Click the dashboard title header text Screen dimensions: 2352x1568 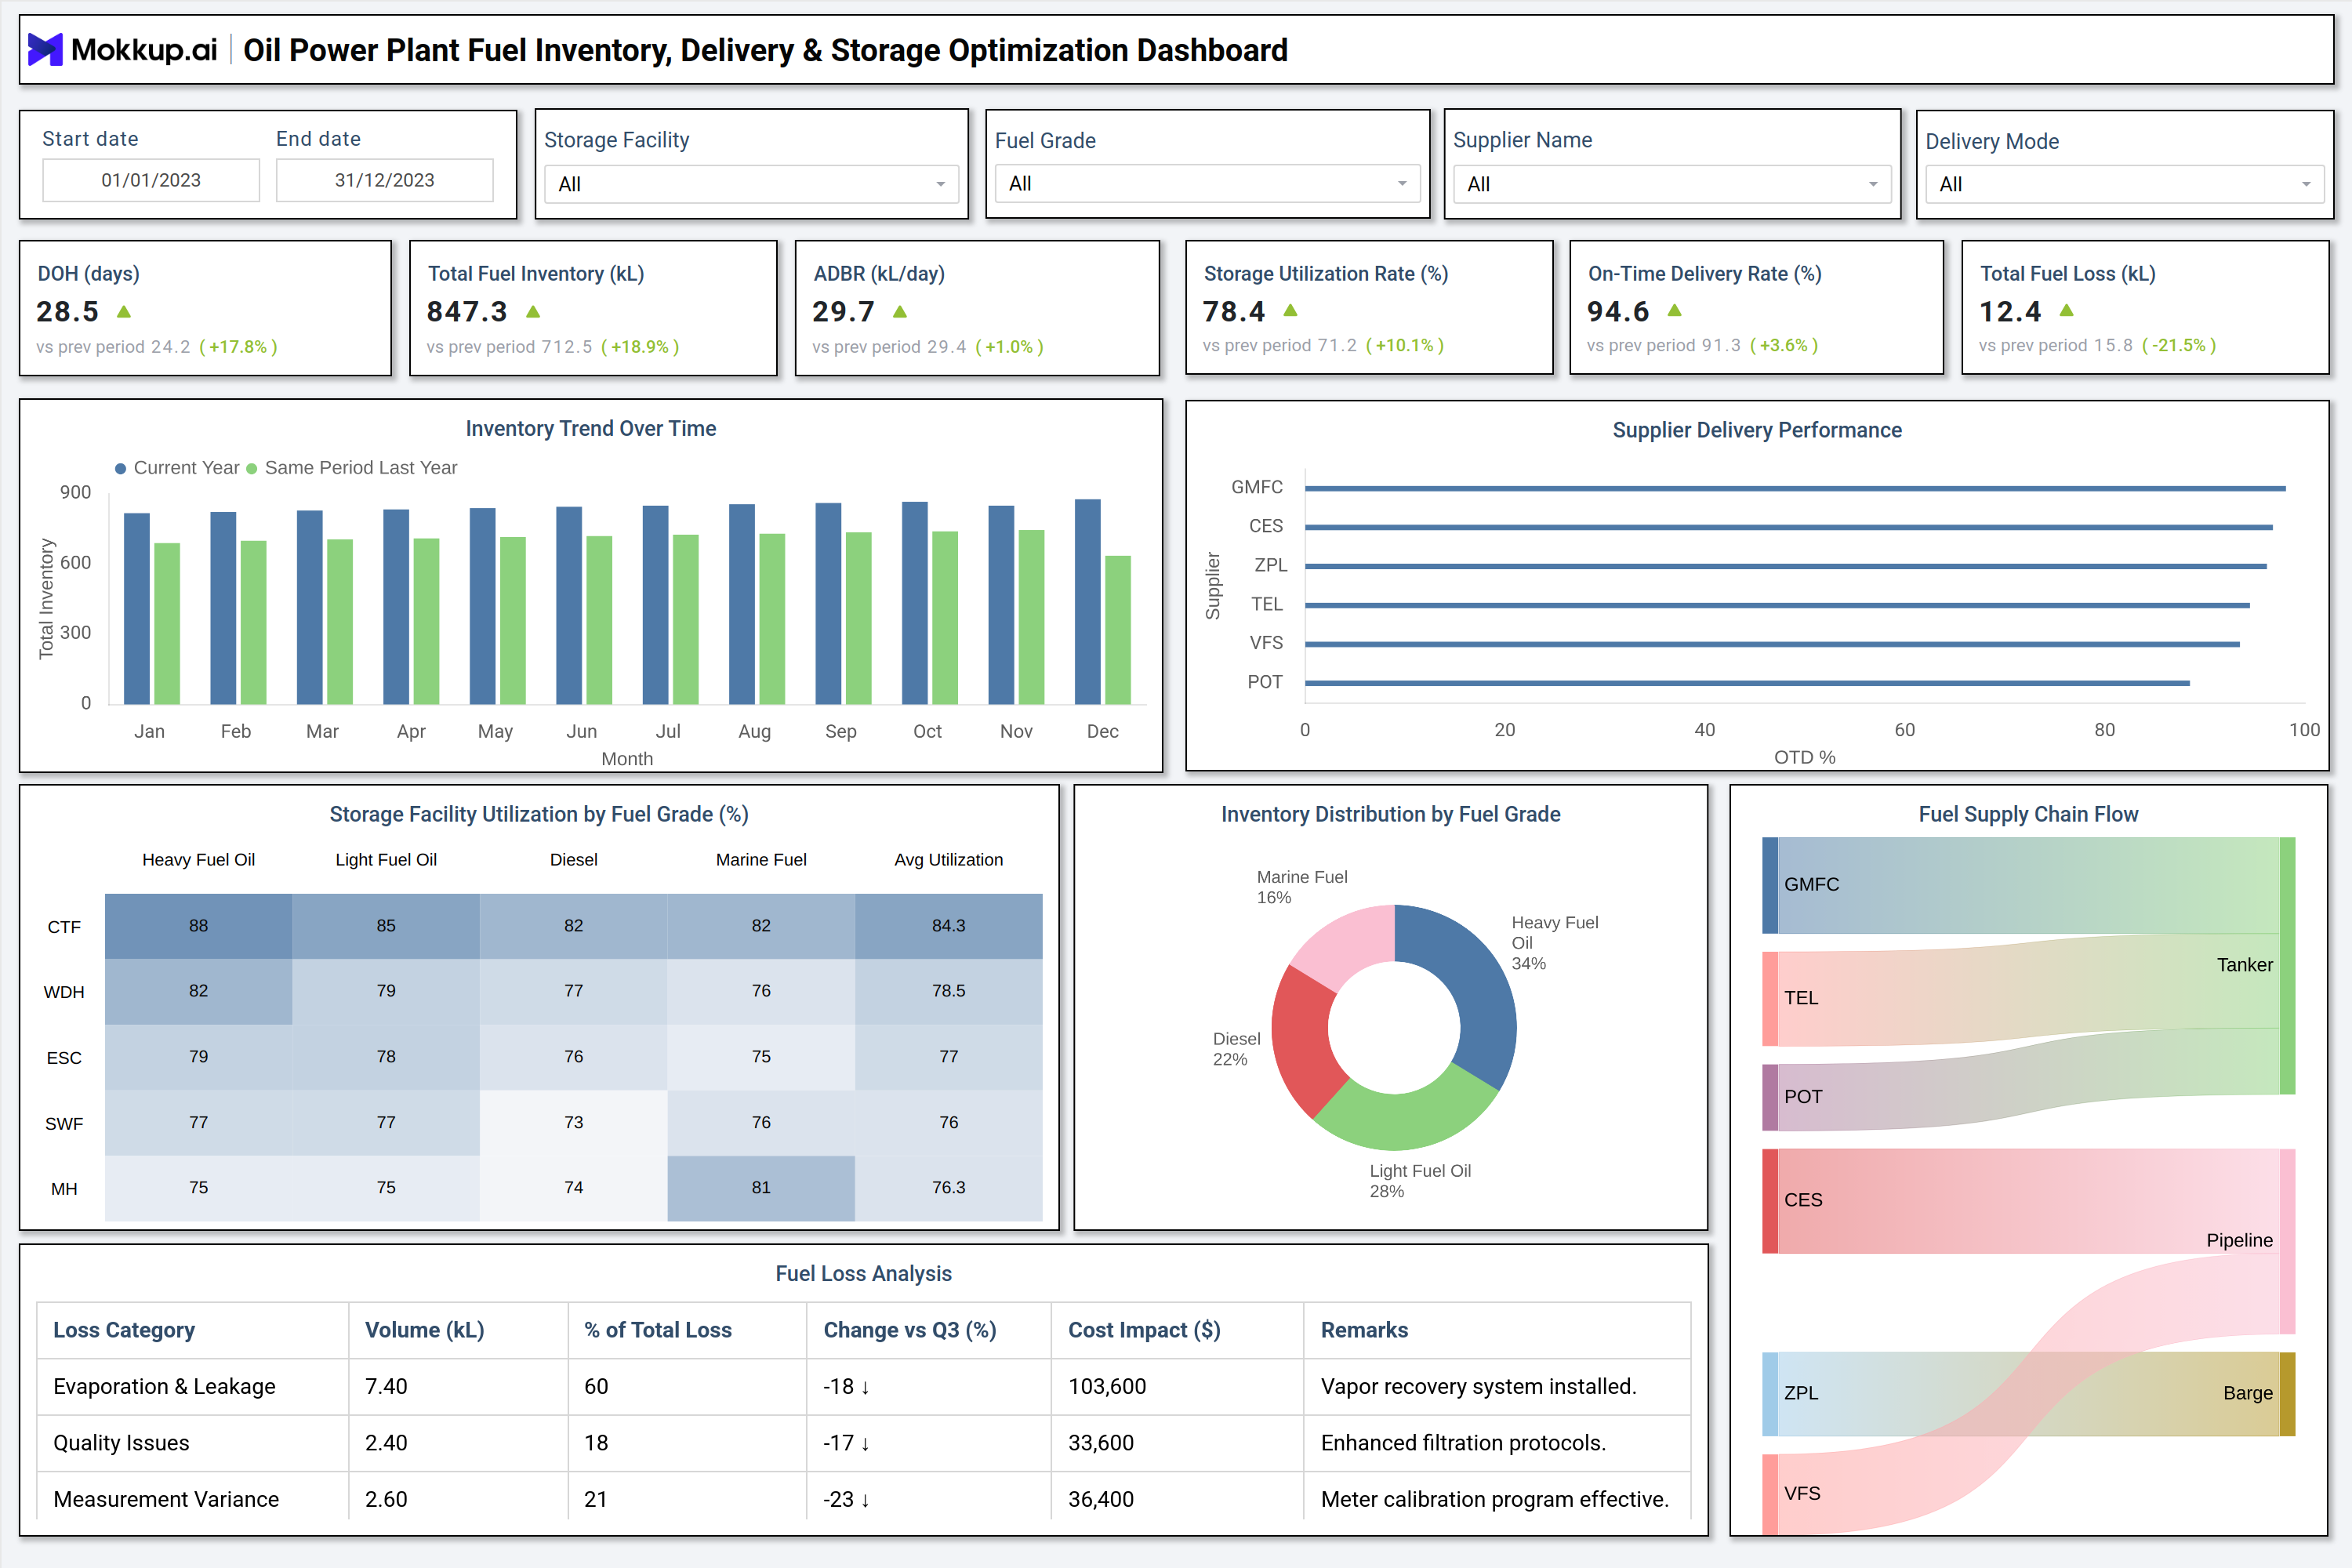coord(765,50)
